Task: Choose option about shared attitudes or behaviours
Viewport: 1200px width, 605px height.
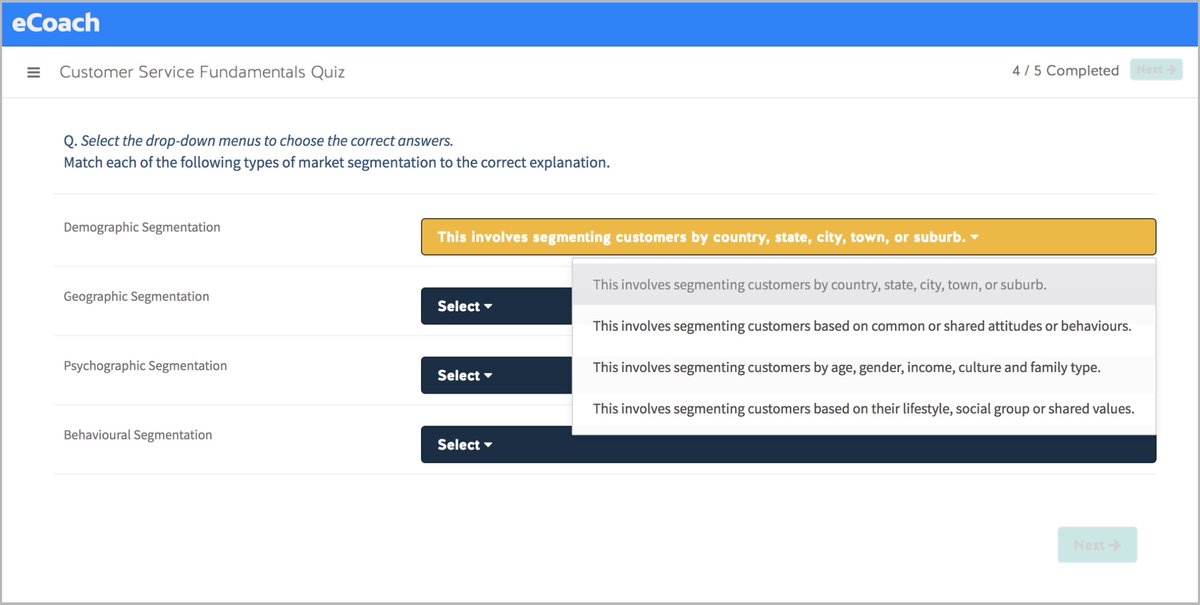Action: coord(864,326)
